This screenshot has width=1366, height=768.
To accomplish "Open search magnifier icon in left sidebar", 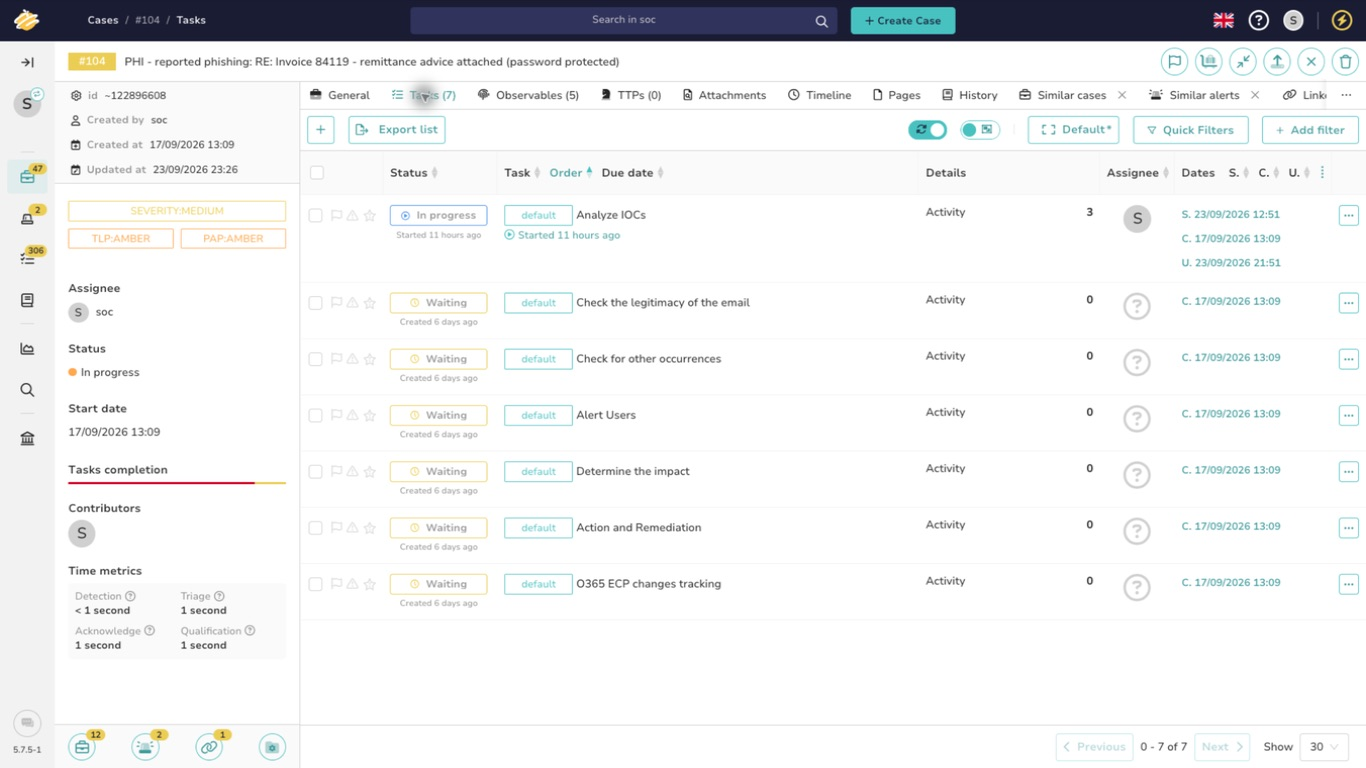I will pos(27,390).
